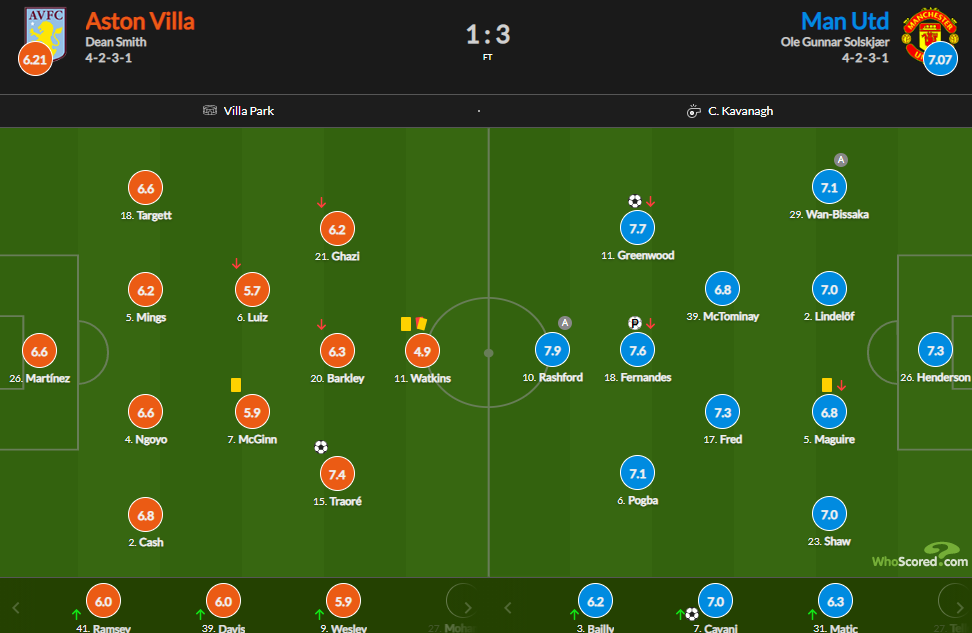This screenshot has height=633, width=972.
Task: Click substitute Cavani's 7.0 rating bubble
Action: [715, 601]
